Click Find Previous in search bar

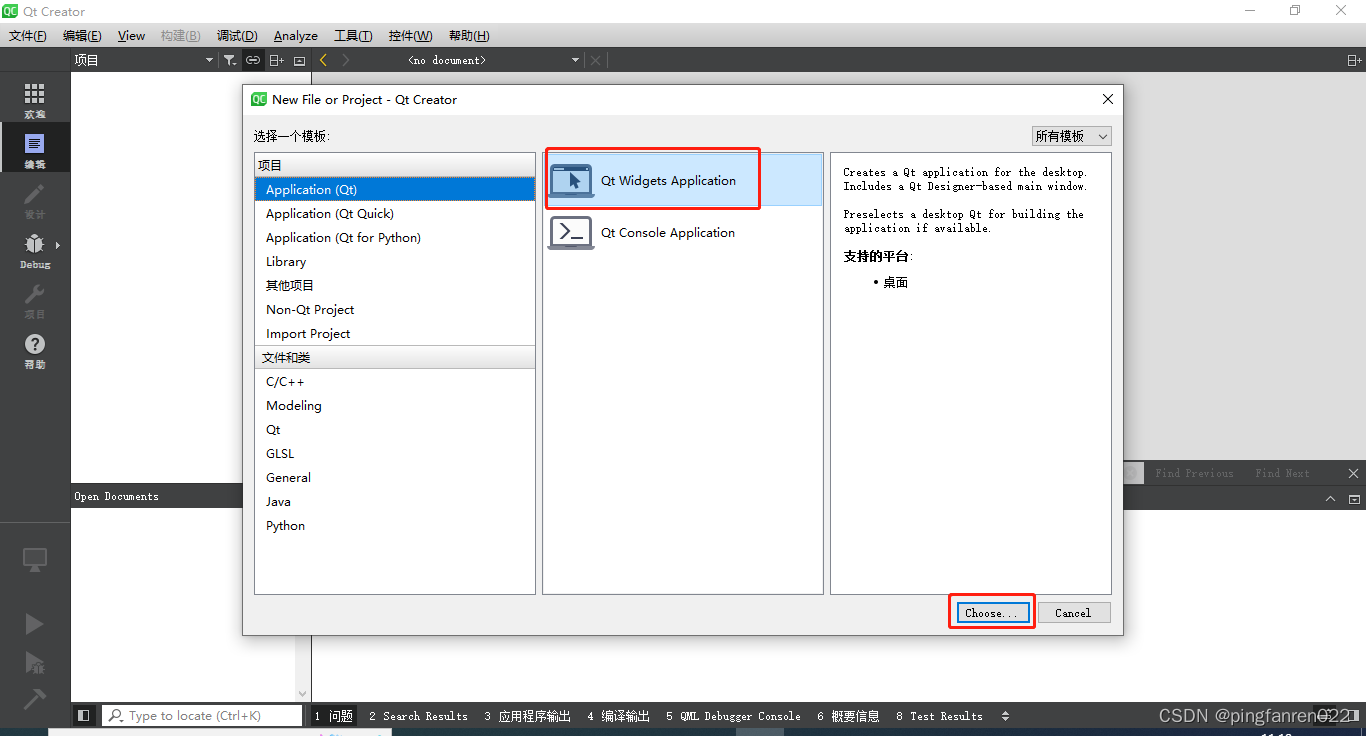[1194, 473]
